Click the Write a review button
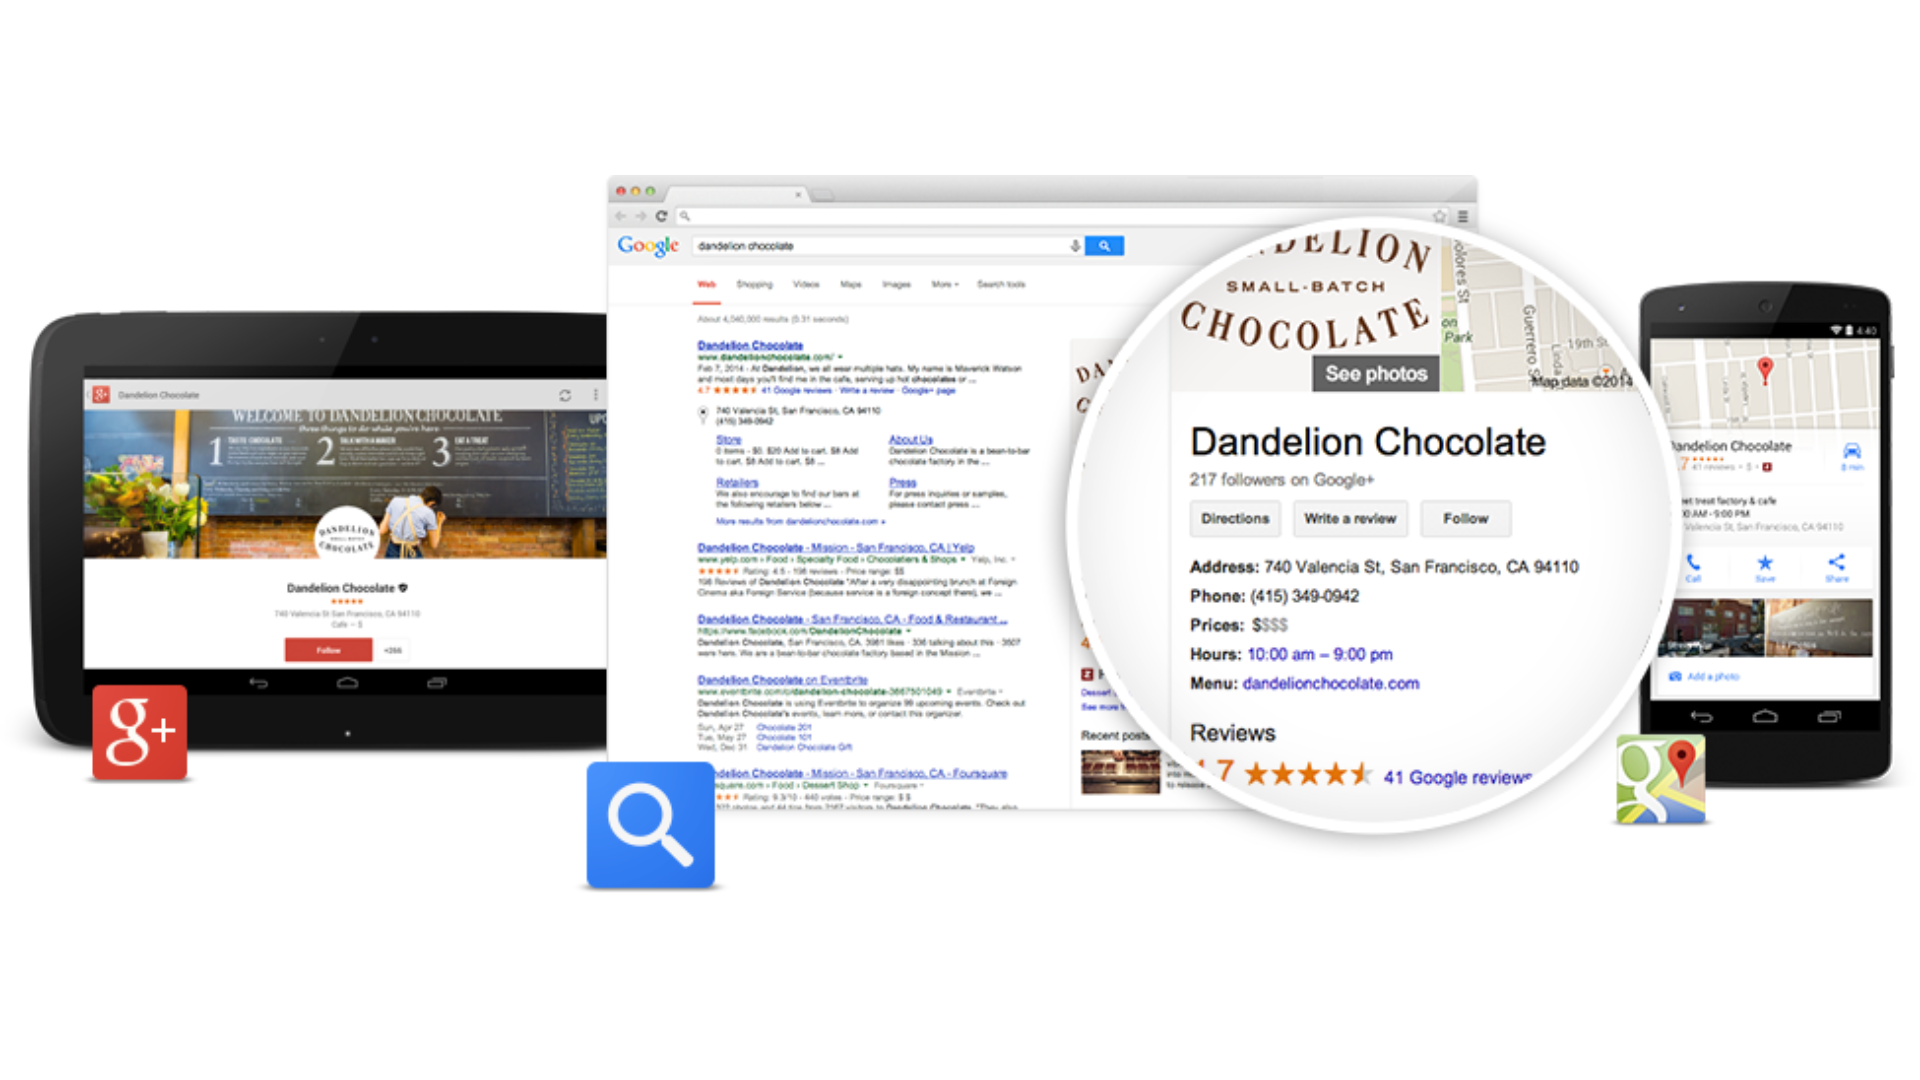 pyautogui.click(x=1350, y=519)
